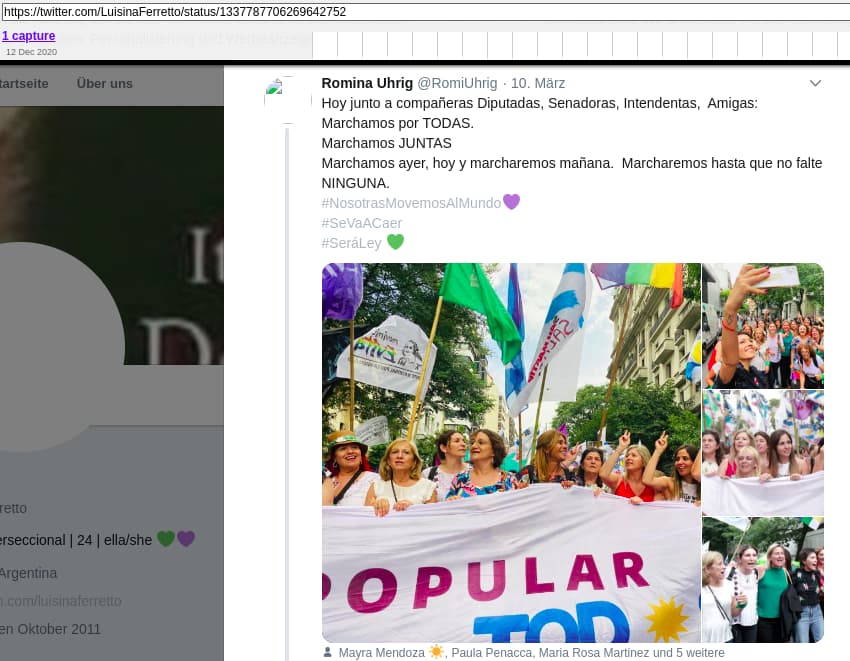Open the dimmed profile header banner image
The image size is (850, 661).
(112, 235)
